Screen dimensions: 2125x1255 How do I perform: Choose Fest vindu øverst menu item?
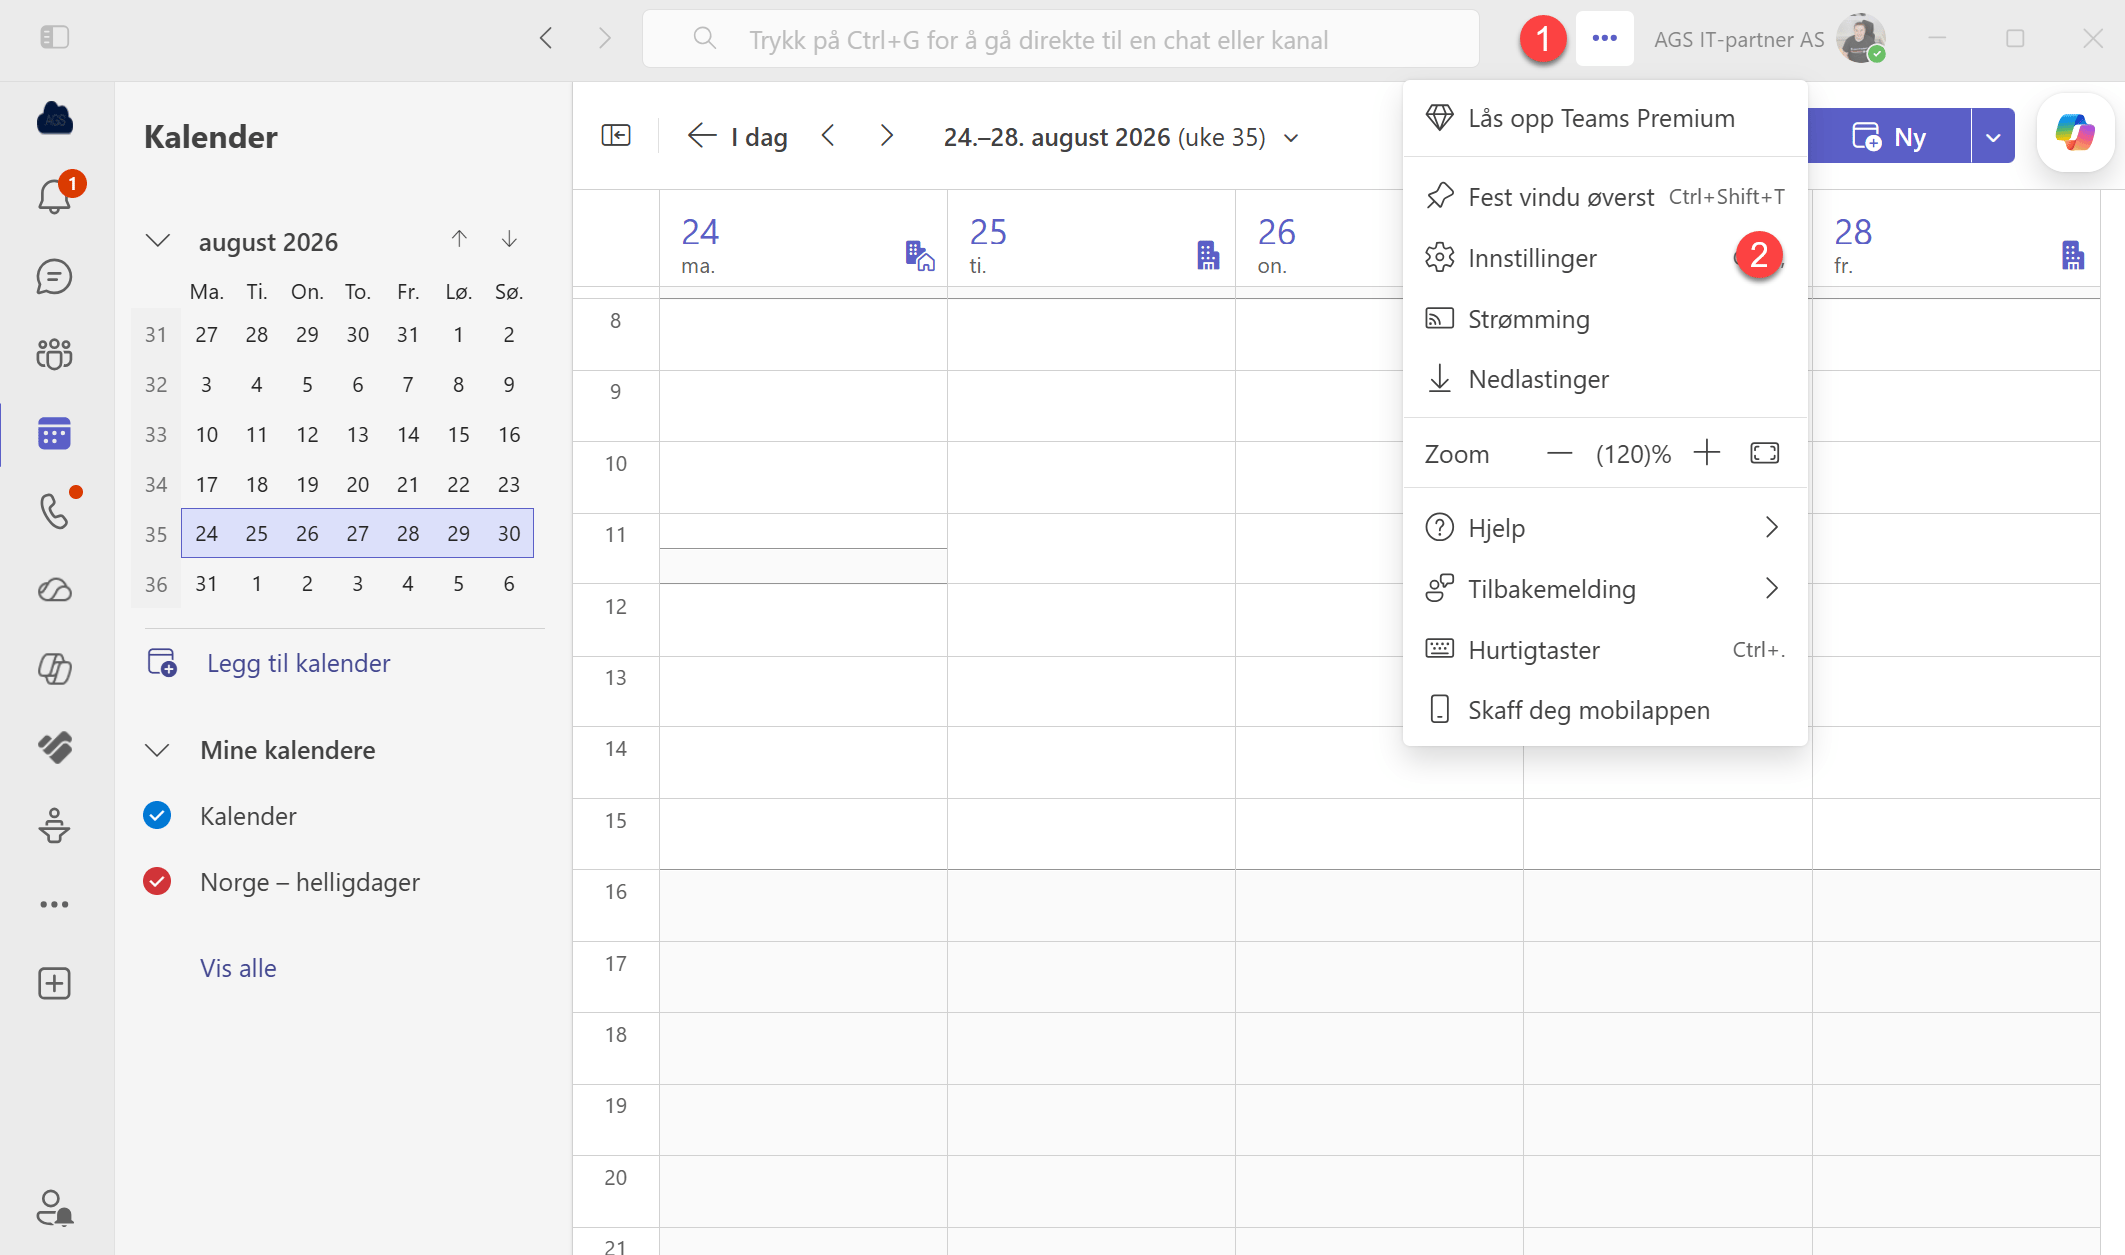[x=1605, y=197]
